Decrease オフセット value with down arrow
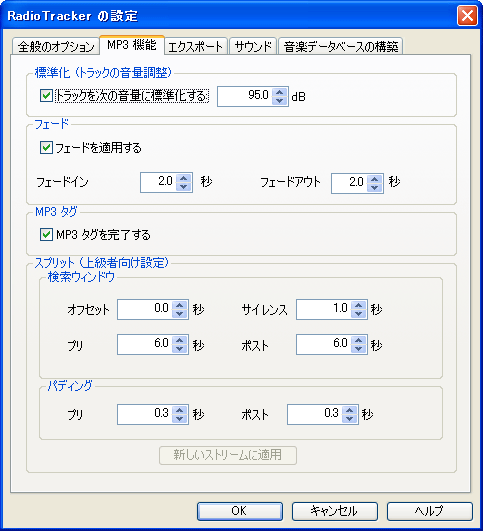The image size is (483, 531). [180, 314]
